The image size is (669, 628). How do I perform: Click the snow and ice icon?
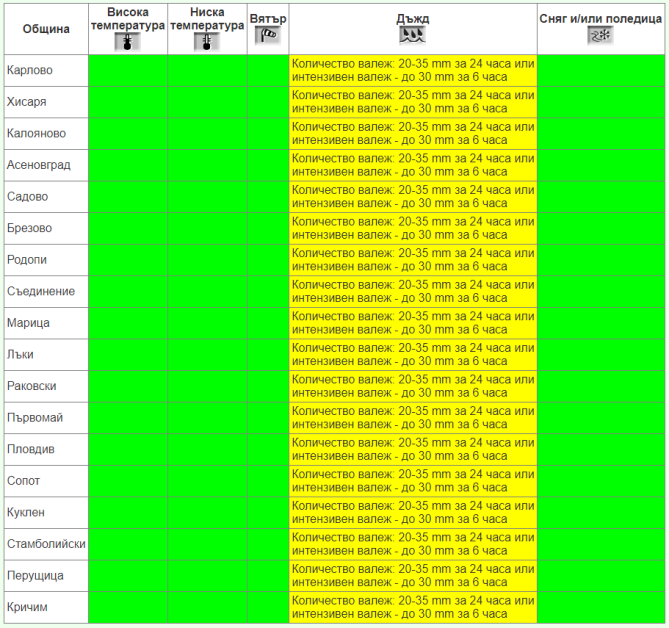pos(601,35)
